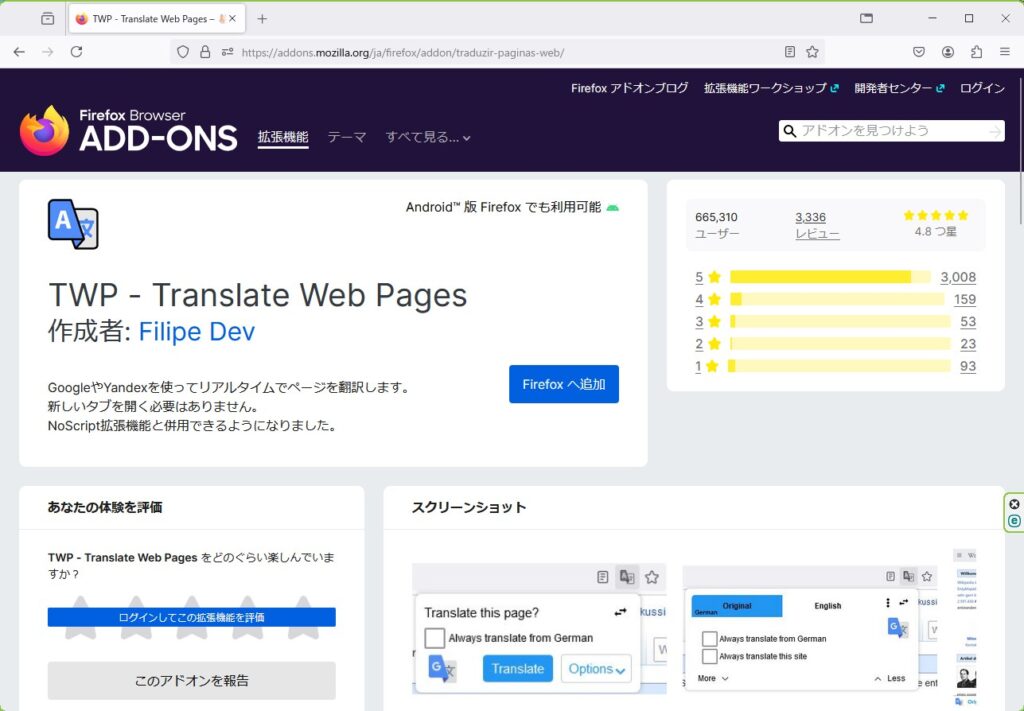Toggle reader view icon in address bar

coord(790,52)
